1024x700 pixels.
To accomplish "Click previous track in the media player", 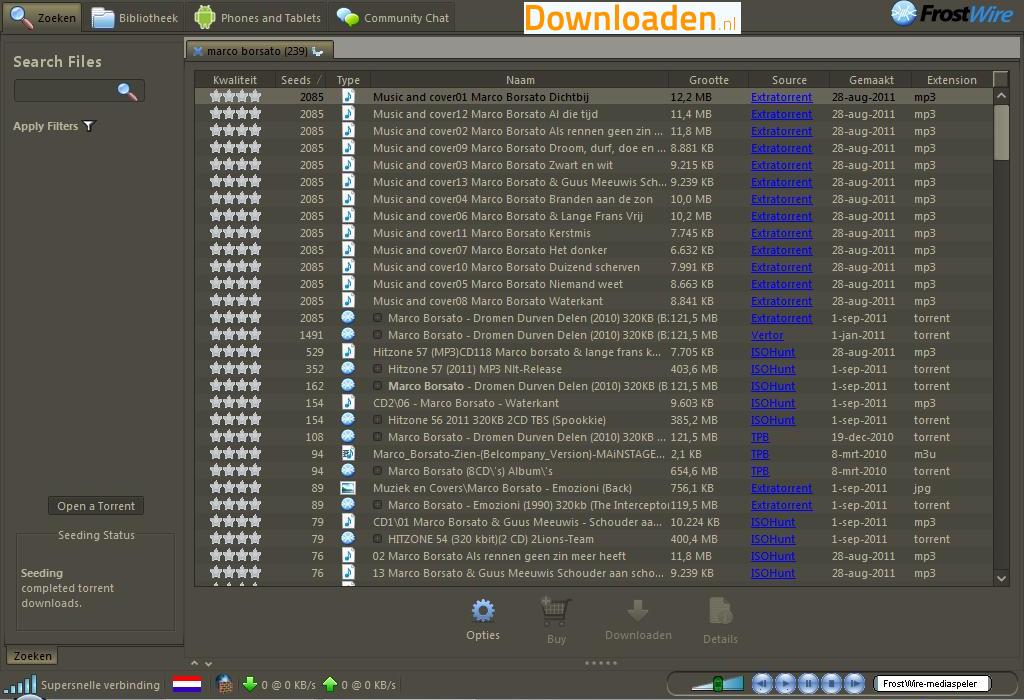I will coord(761,684).
